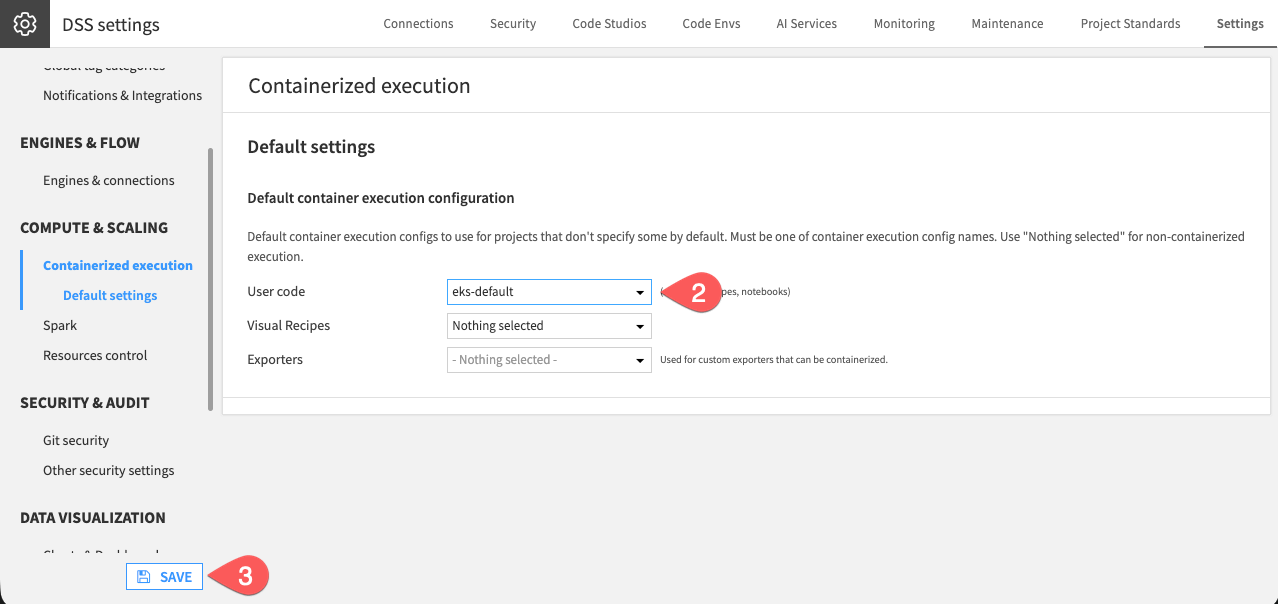
Task: Open Engines & connections settings
Action: (x=109, y=181)
